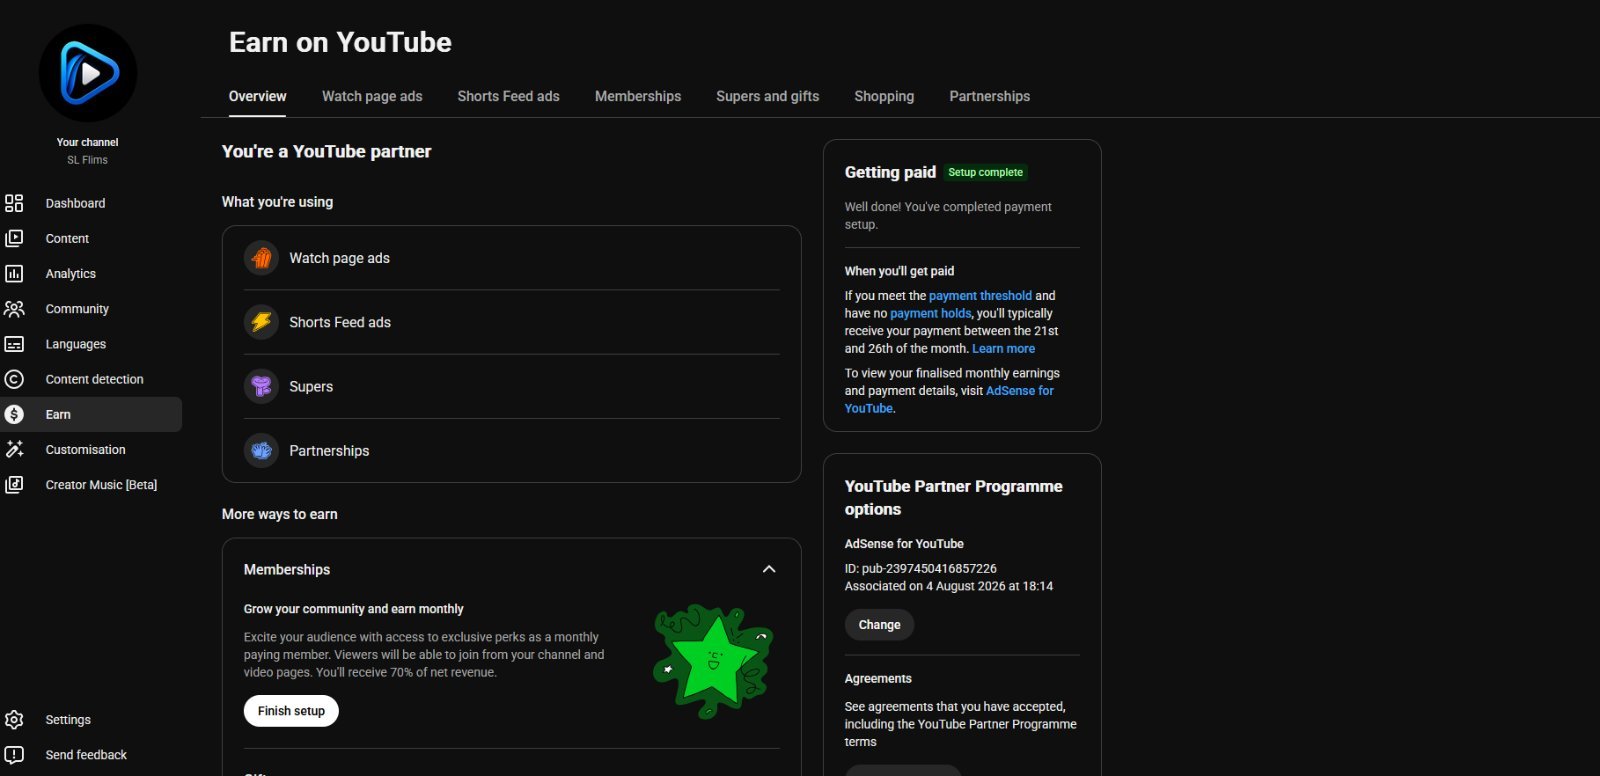
Task: Open Content in the sidebar
Action: pos(67,238)
